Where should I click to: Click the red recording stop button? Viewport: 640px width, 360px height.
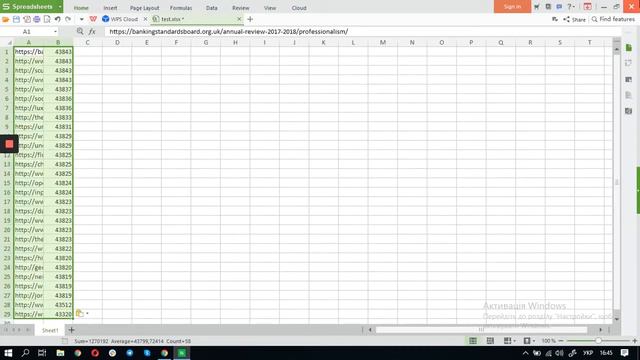(9, 144)
